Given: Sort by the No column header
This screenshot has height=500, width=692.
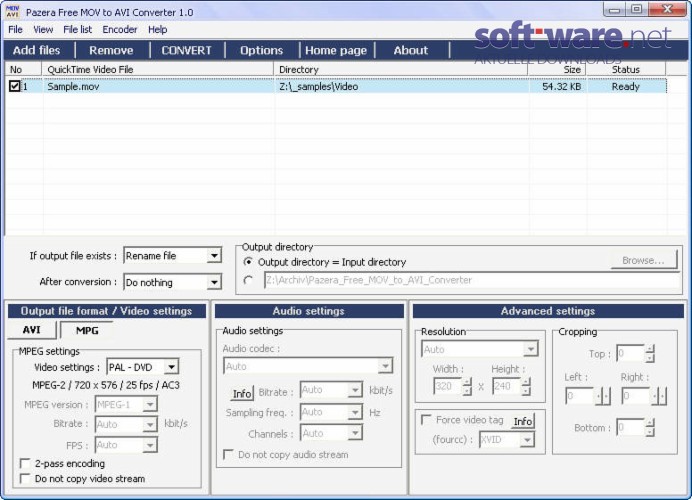Looking at the screenshot, I should pos(23,69).
